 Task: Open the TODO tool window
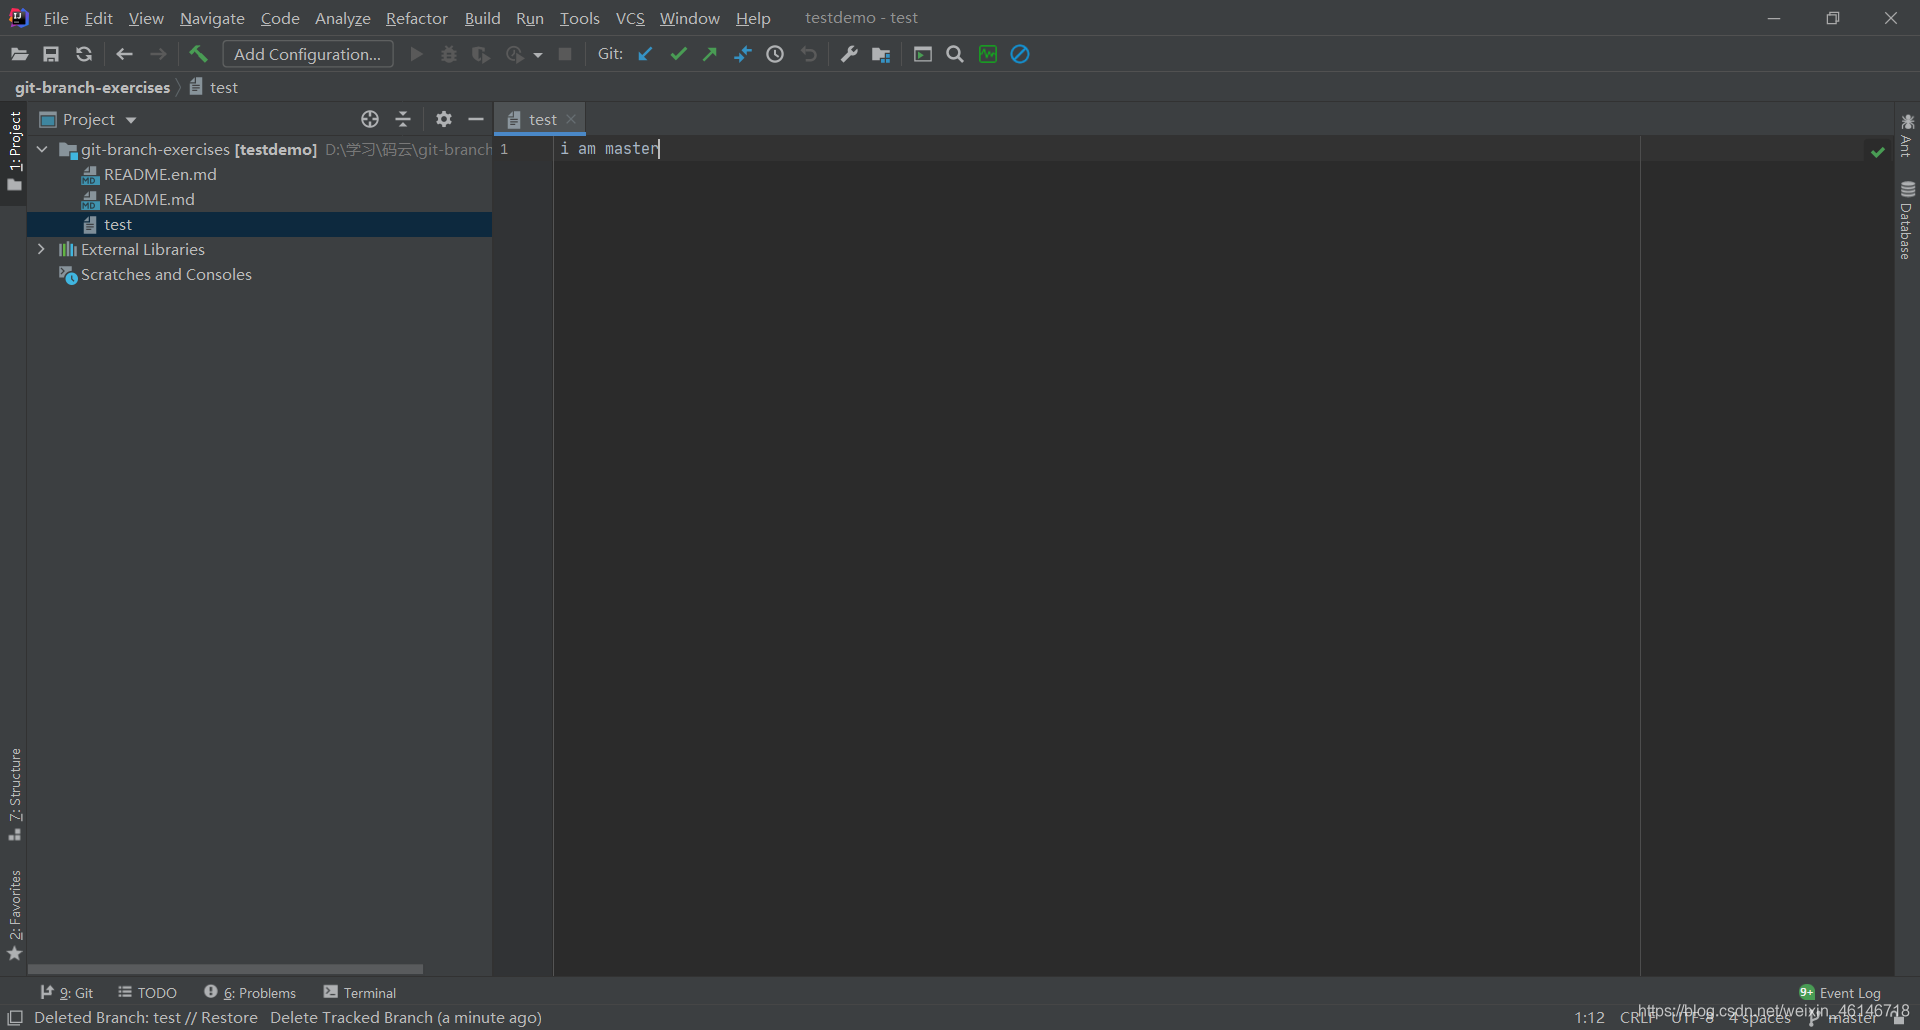pyautogui.click(x=148, y=992)
